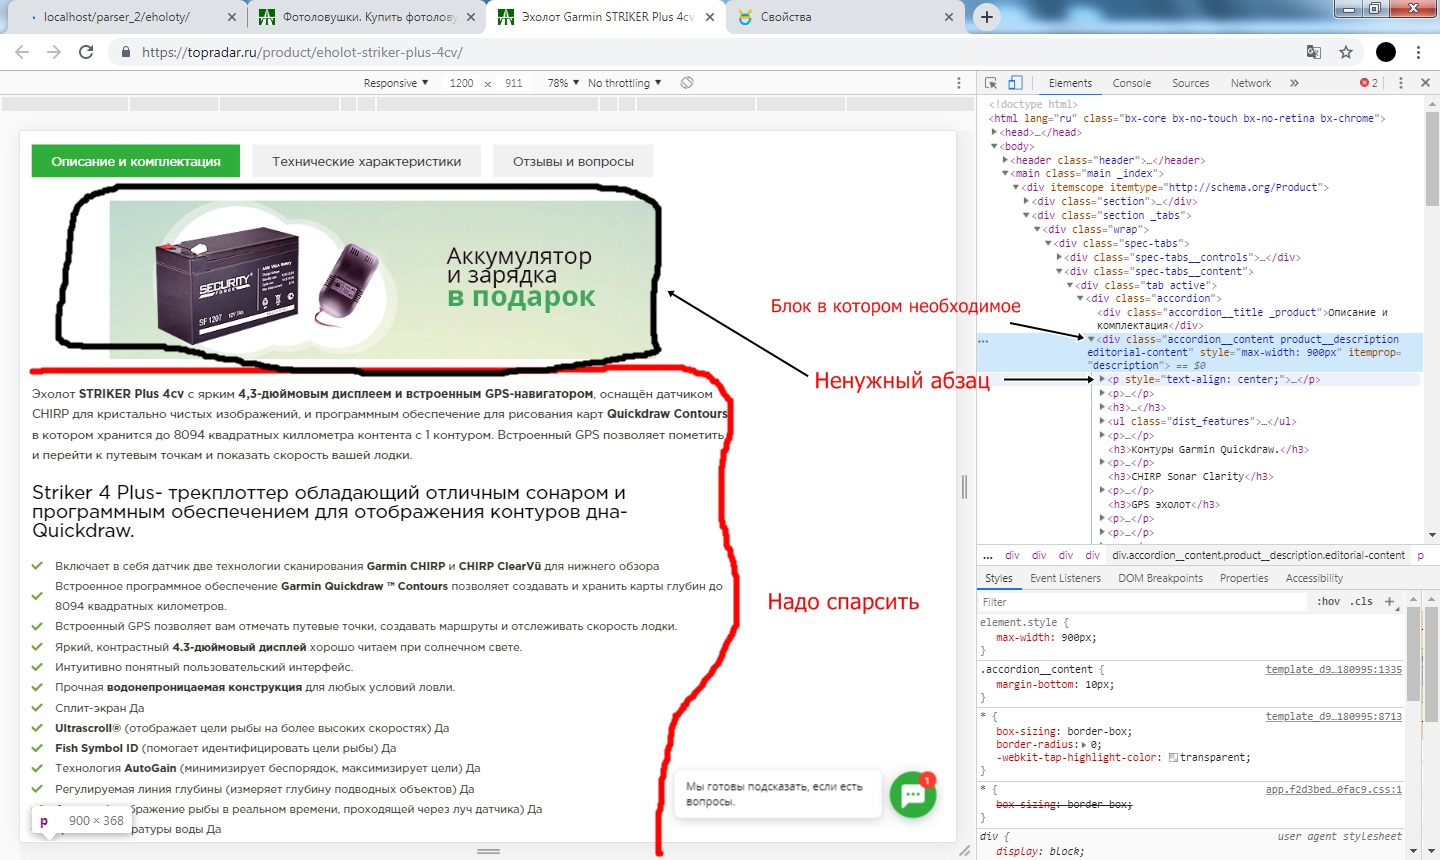
Task: Reload the page with refresh icon
Action: pos(86,52)
